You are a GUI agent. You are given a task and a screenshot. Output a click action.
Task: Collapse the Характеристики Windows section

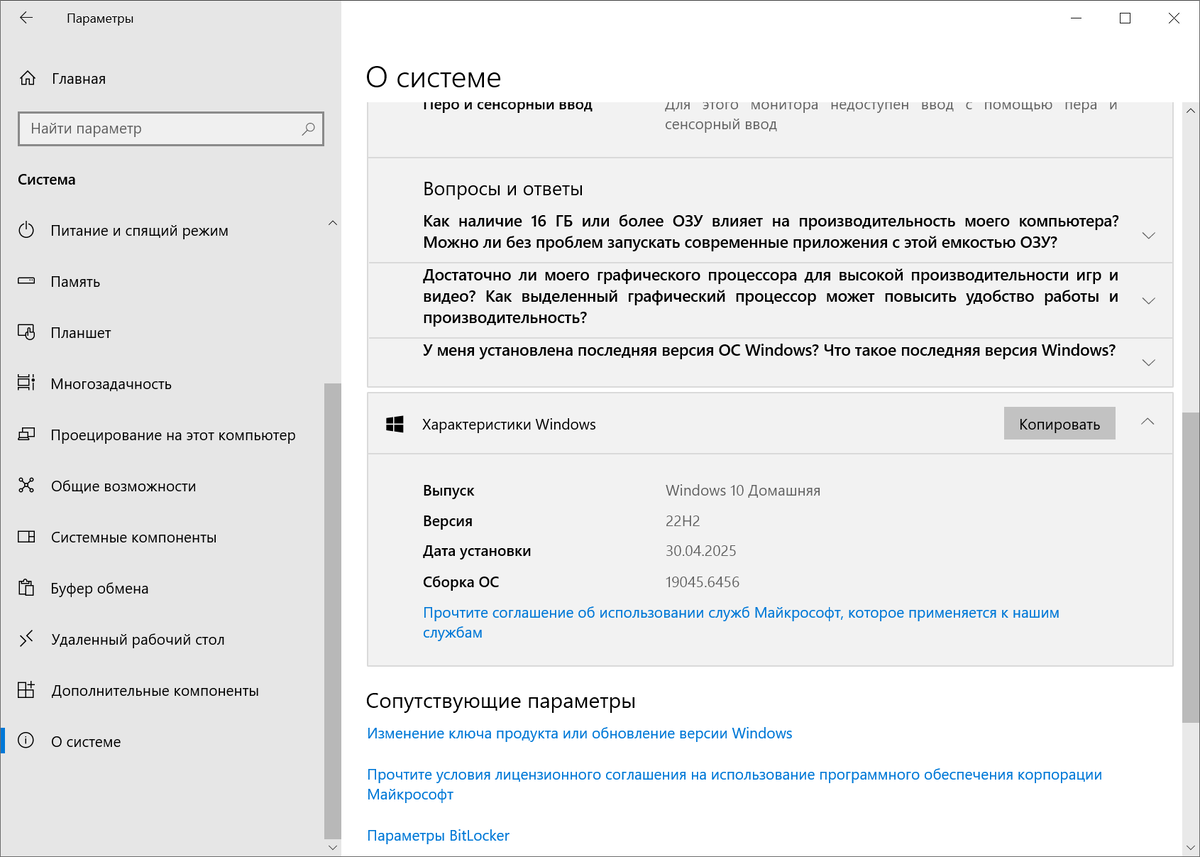click(1148, 422)
